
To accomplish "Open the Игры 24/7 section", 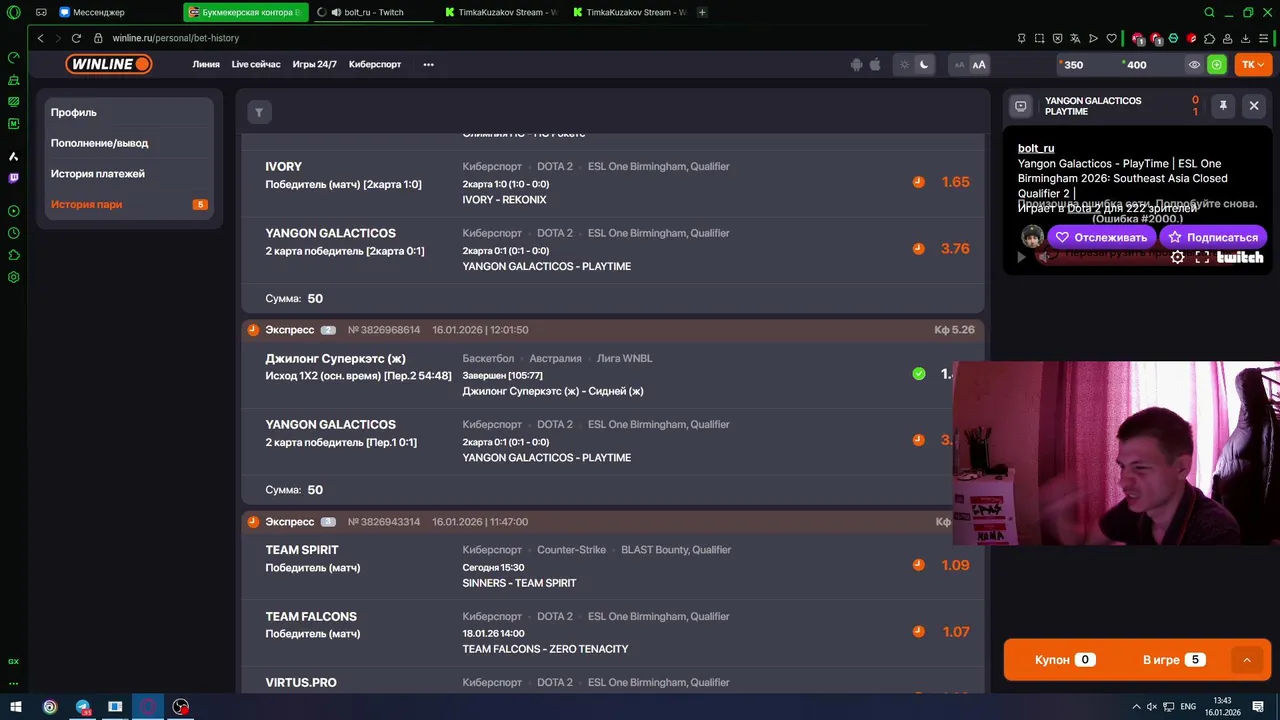I will point(315,64).
